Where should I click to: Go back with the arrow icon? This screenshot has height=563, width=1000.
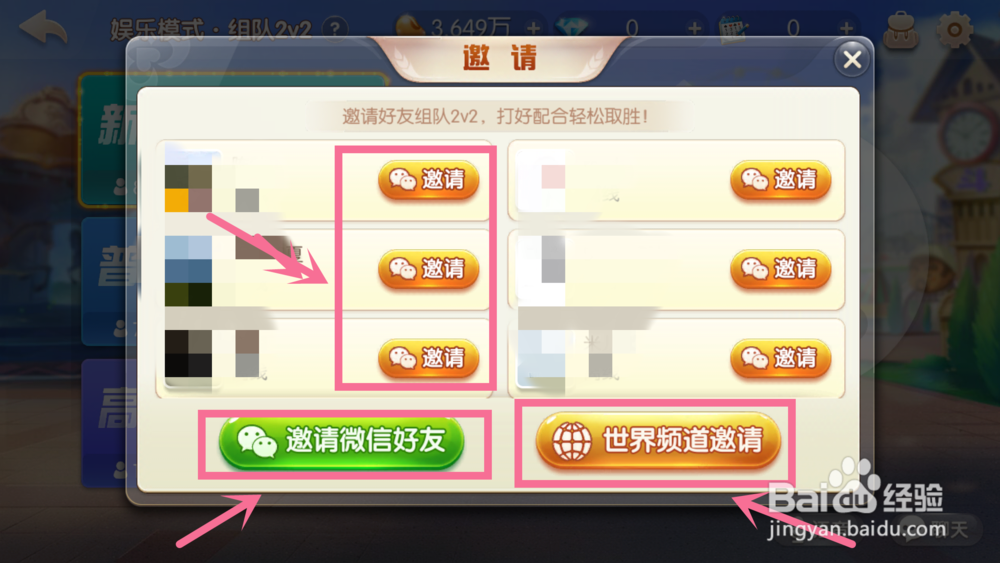point(43,28)
